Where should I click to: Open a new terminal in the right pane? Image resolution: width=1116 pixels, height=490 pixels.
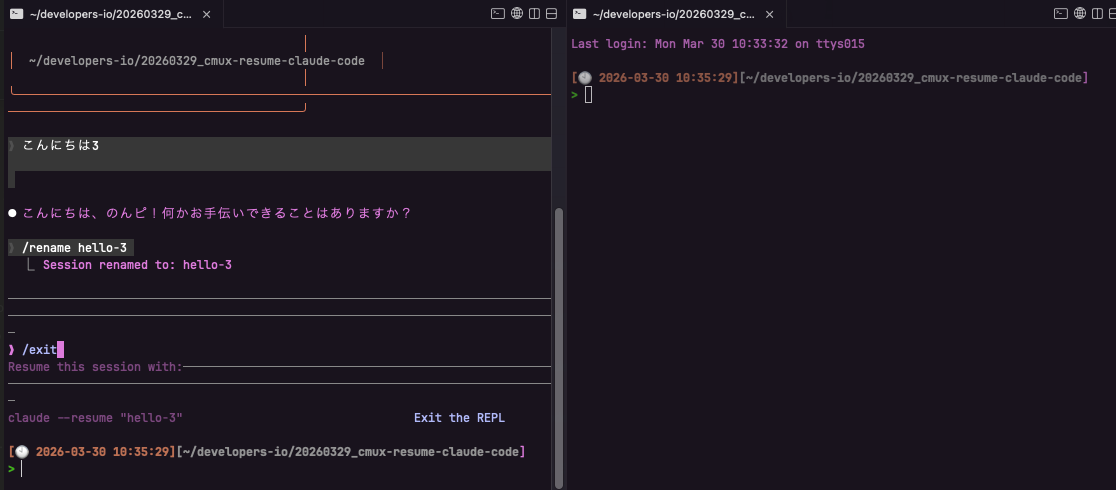pos(1061,14)
